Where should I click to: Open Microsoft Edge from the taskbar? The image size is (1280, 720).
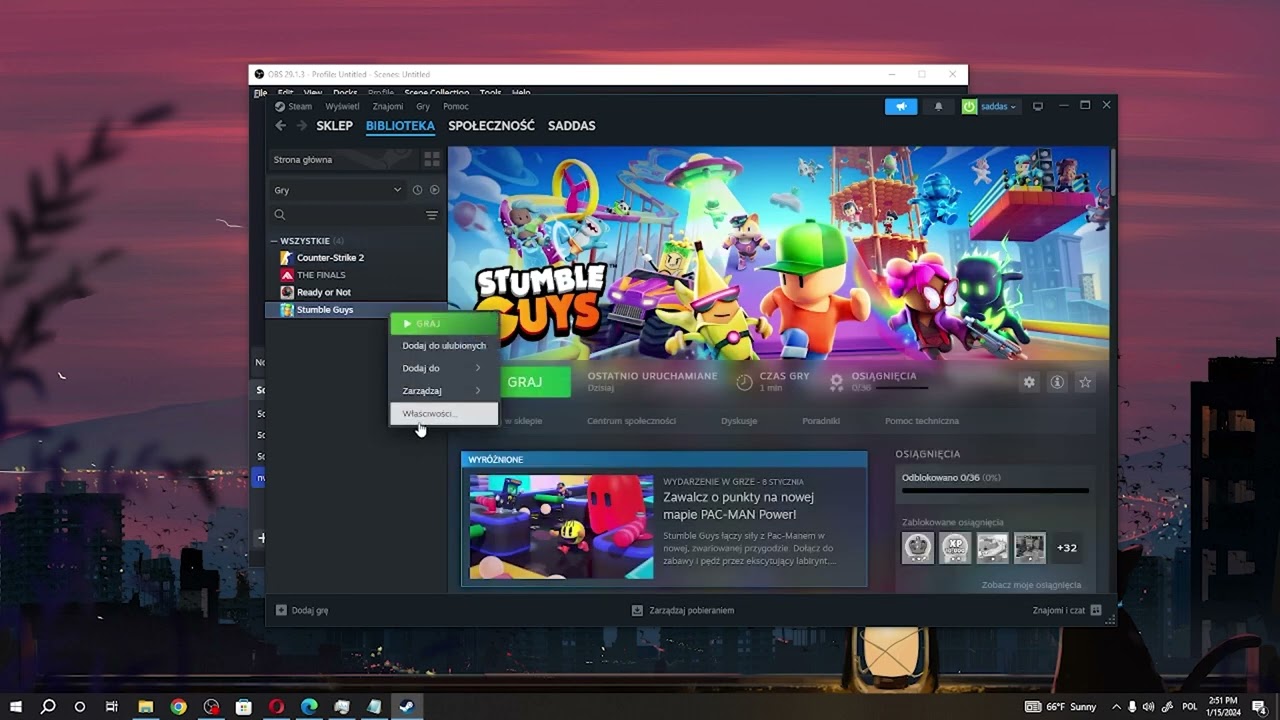pos(309,706)
